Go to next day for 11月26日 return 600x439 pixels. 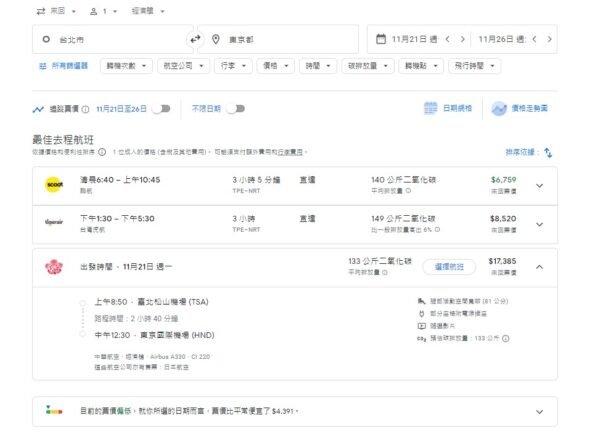[x=549, y=39]
